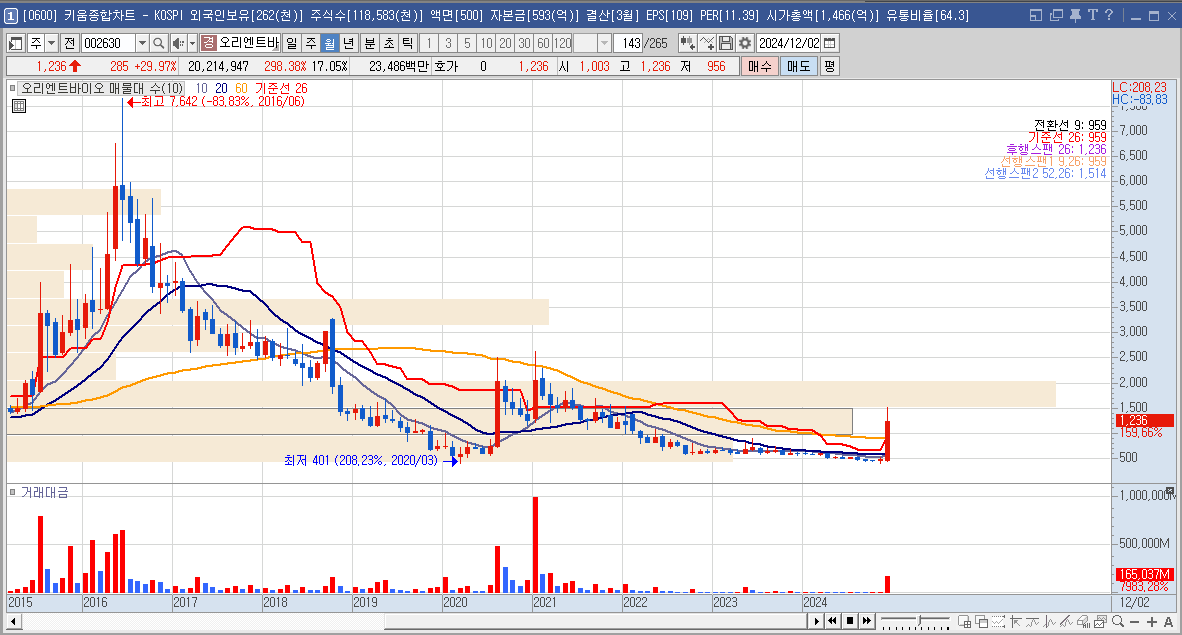Open chart settings gear icon
The width and height of the screenshot is (1182, 635).
745,44
